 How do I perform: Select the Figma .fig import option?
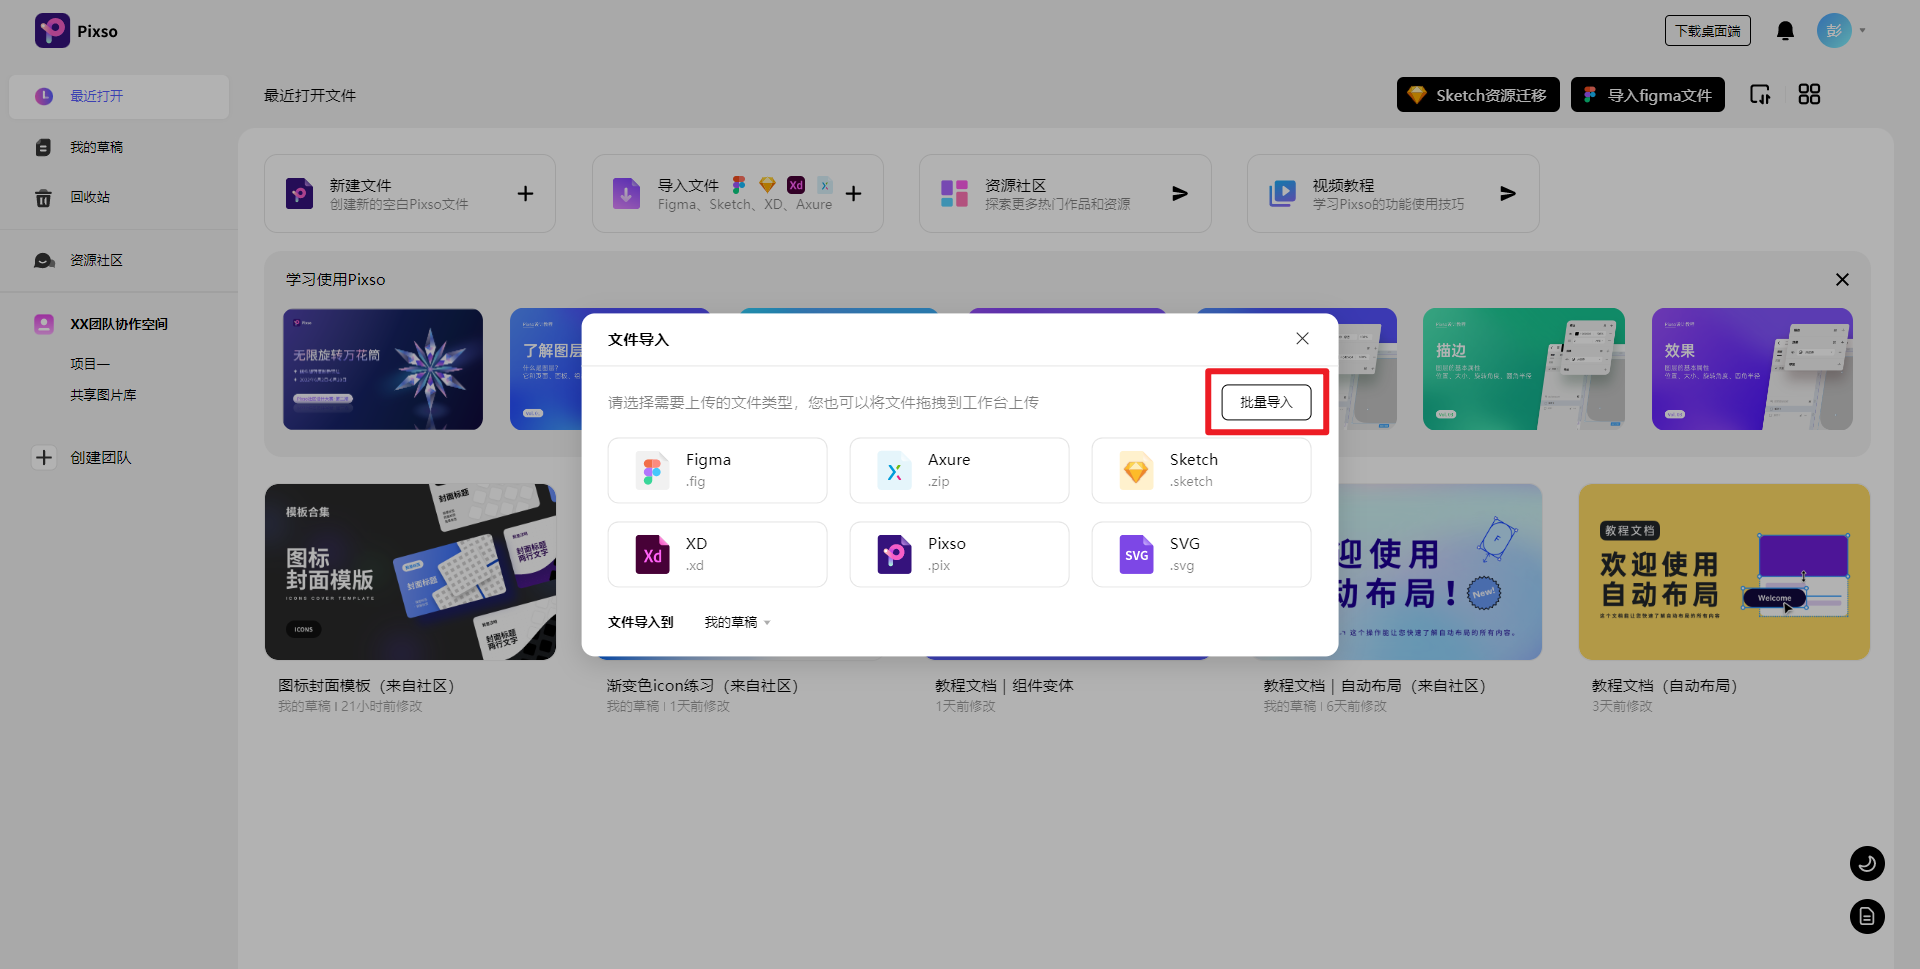717,470
